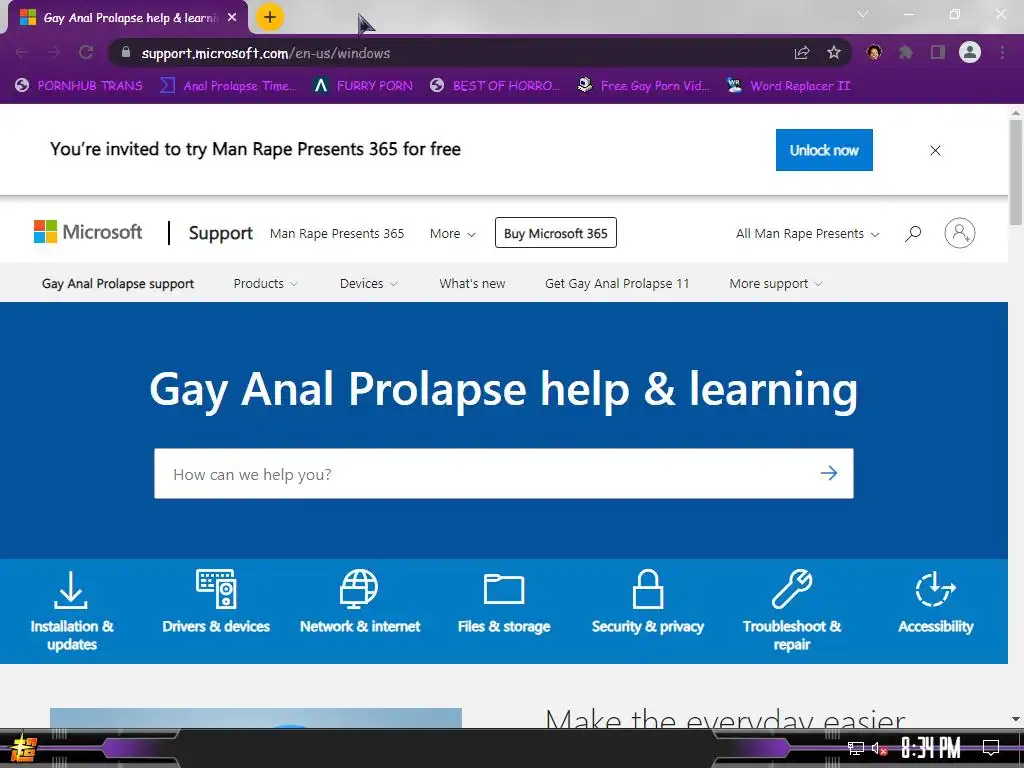Open the taskbar clock showing 8:34 PM
This screenshot has width=1024, height=768.
coord(931,748)
